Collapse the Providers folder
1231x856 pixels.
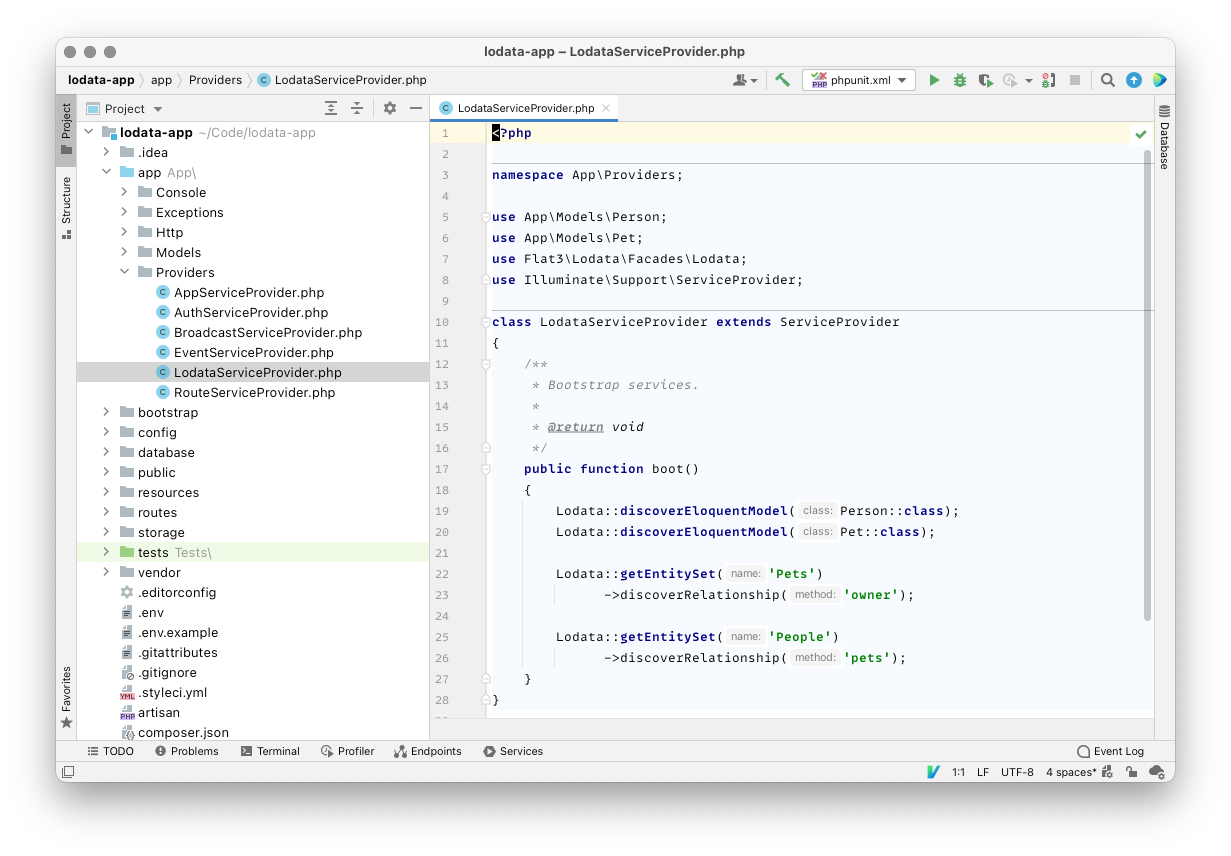(x=125, y=272)
